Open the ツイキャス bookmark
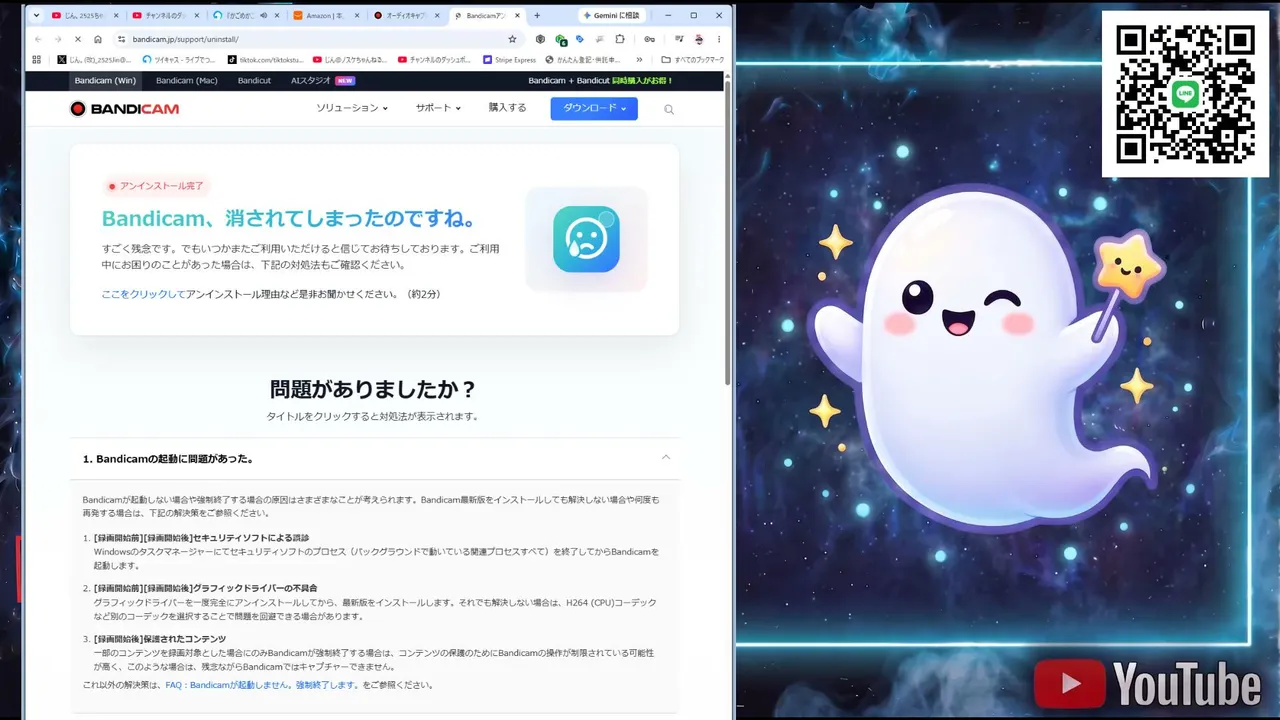1280x720 pixels. (x=179, y=60)
